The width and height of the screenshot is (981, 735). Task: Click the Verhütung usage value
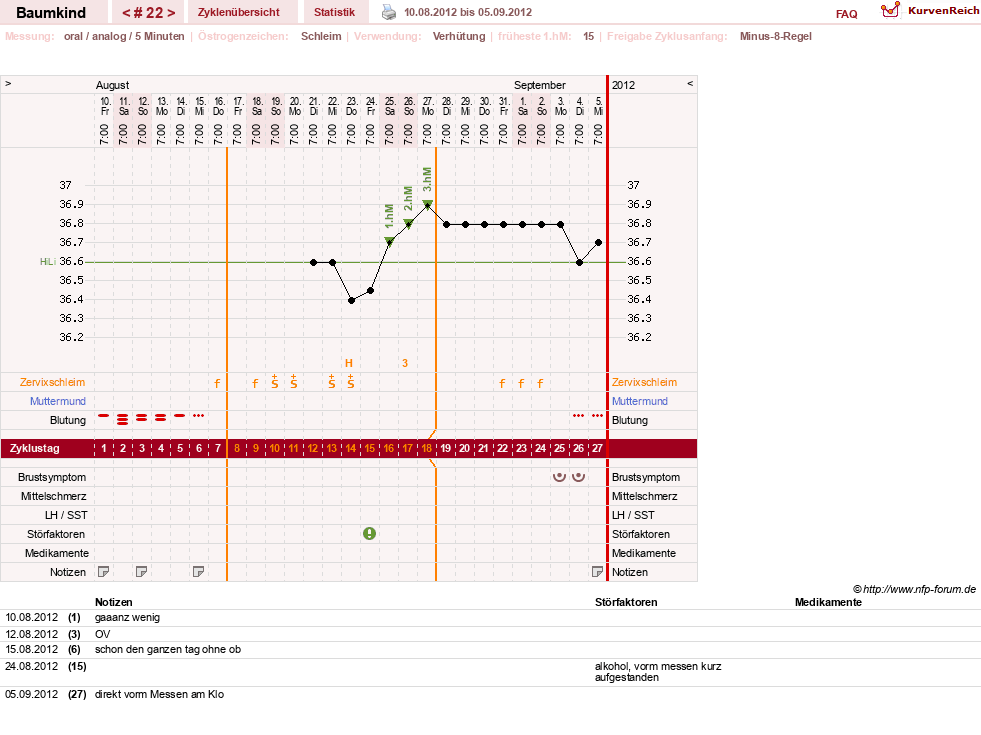pos(459,36)
